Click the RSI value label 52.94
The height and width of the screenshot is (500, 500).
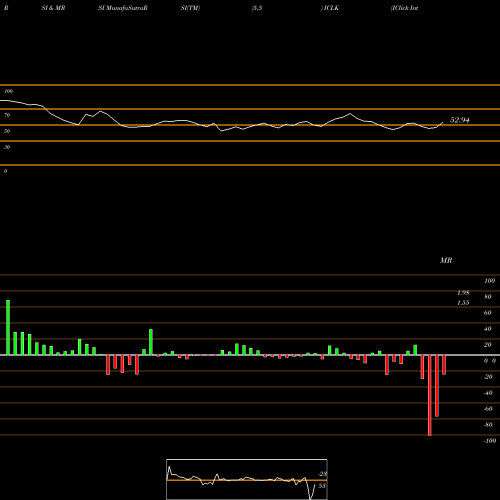click(460, 120)
